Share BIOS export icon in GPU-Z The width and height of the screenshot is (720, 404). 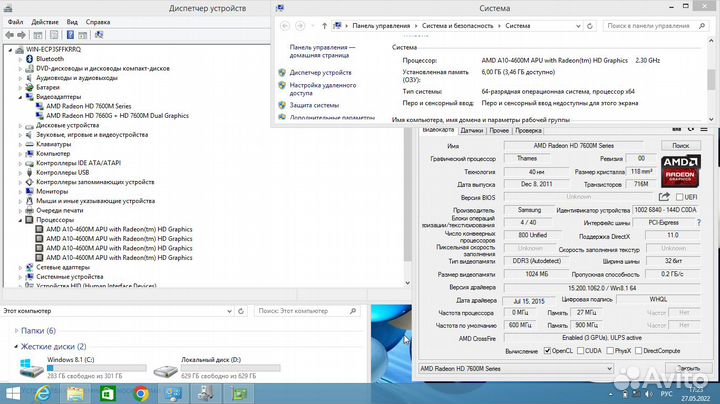click(x=664, y=197)
